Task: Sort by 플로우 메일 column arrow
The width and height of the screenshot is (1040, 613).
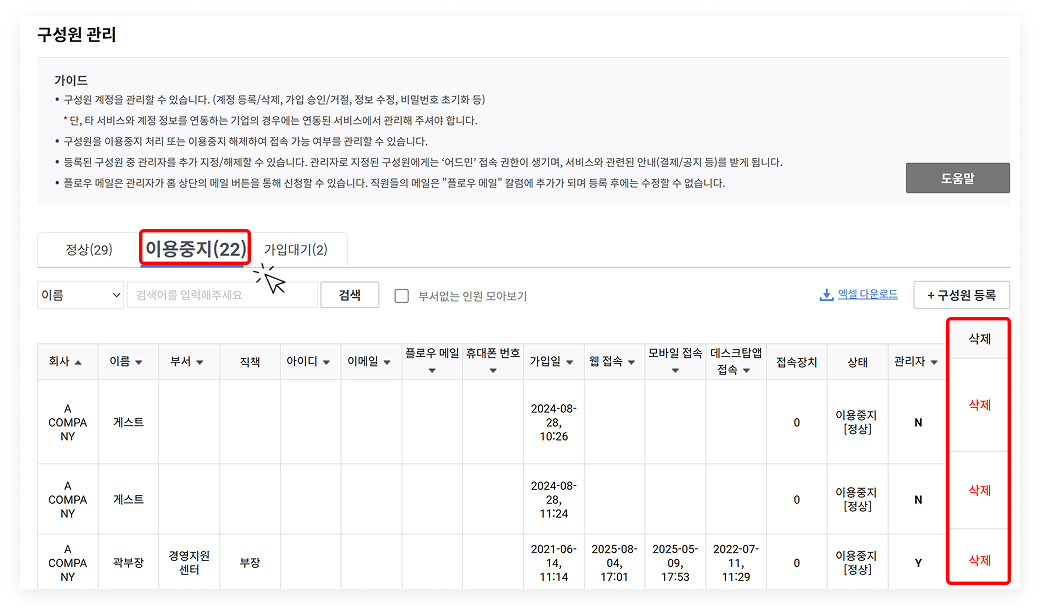Action: point(432,370)
